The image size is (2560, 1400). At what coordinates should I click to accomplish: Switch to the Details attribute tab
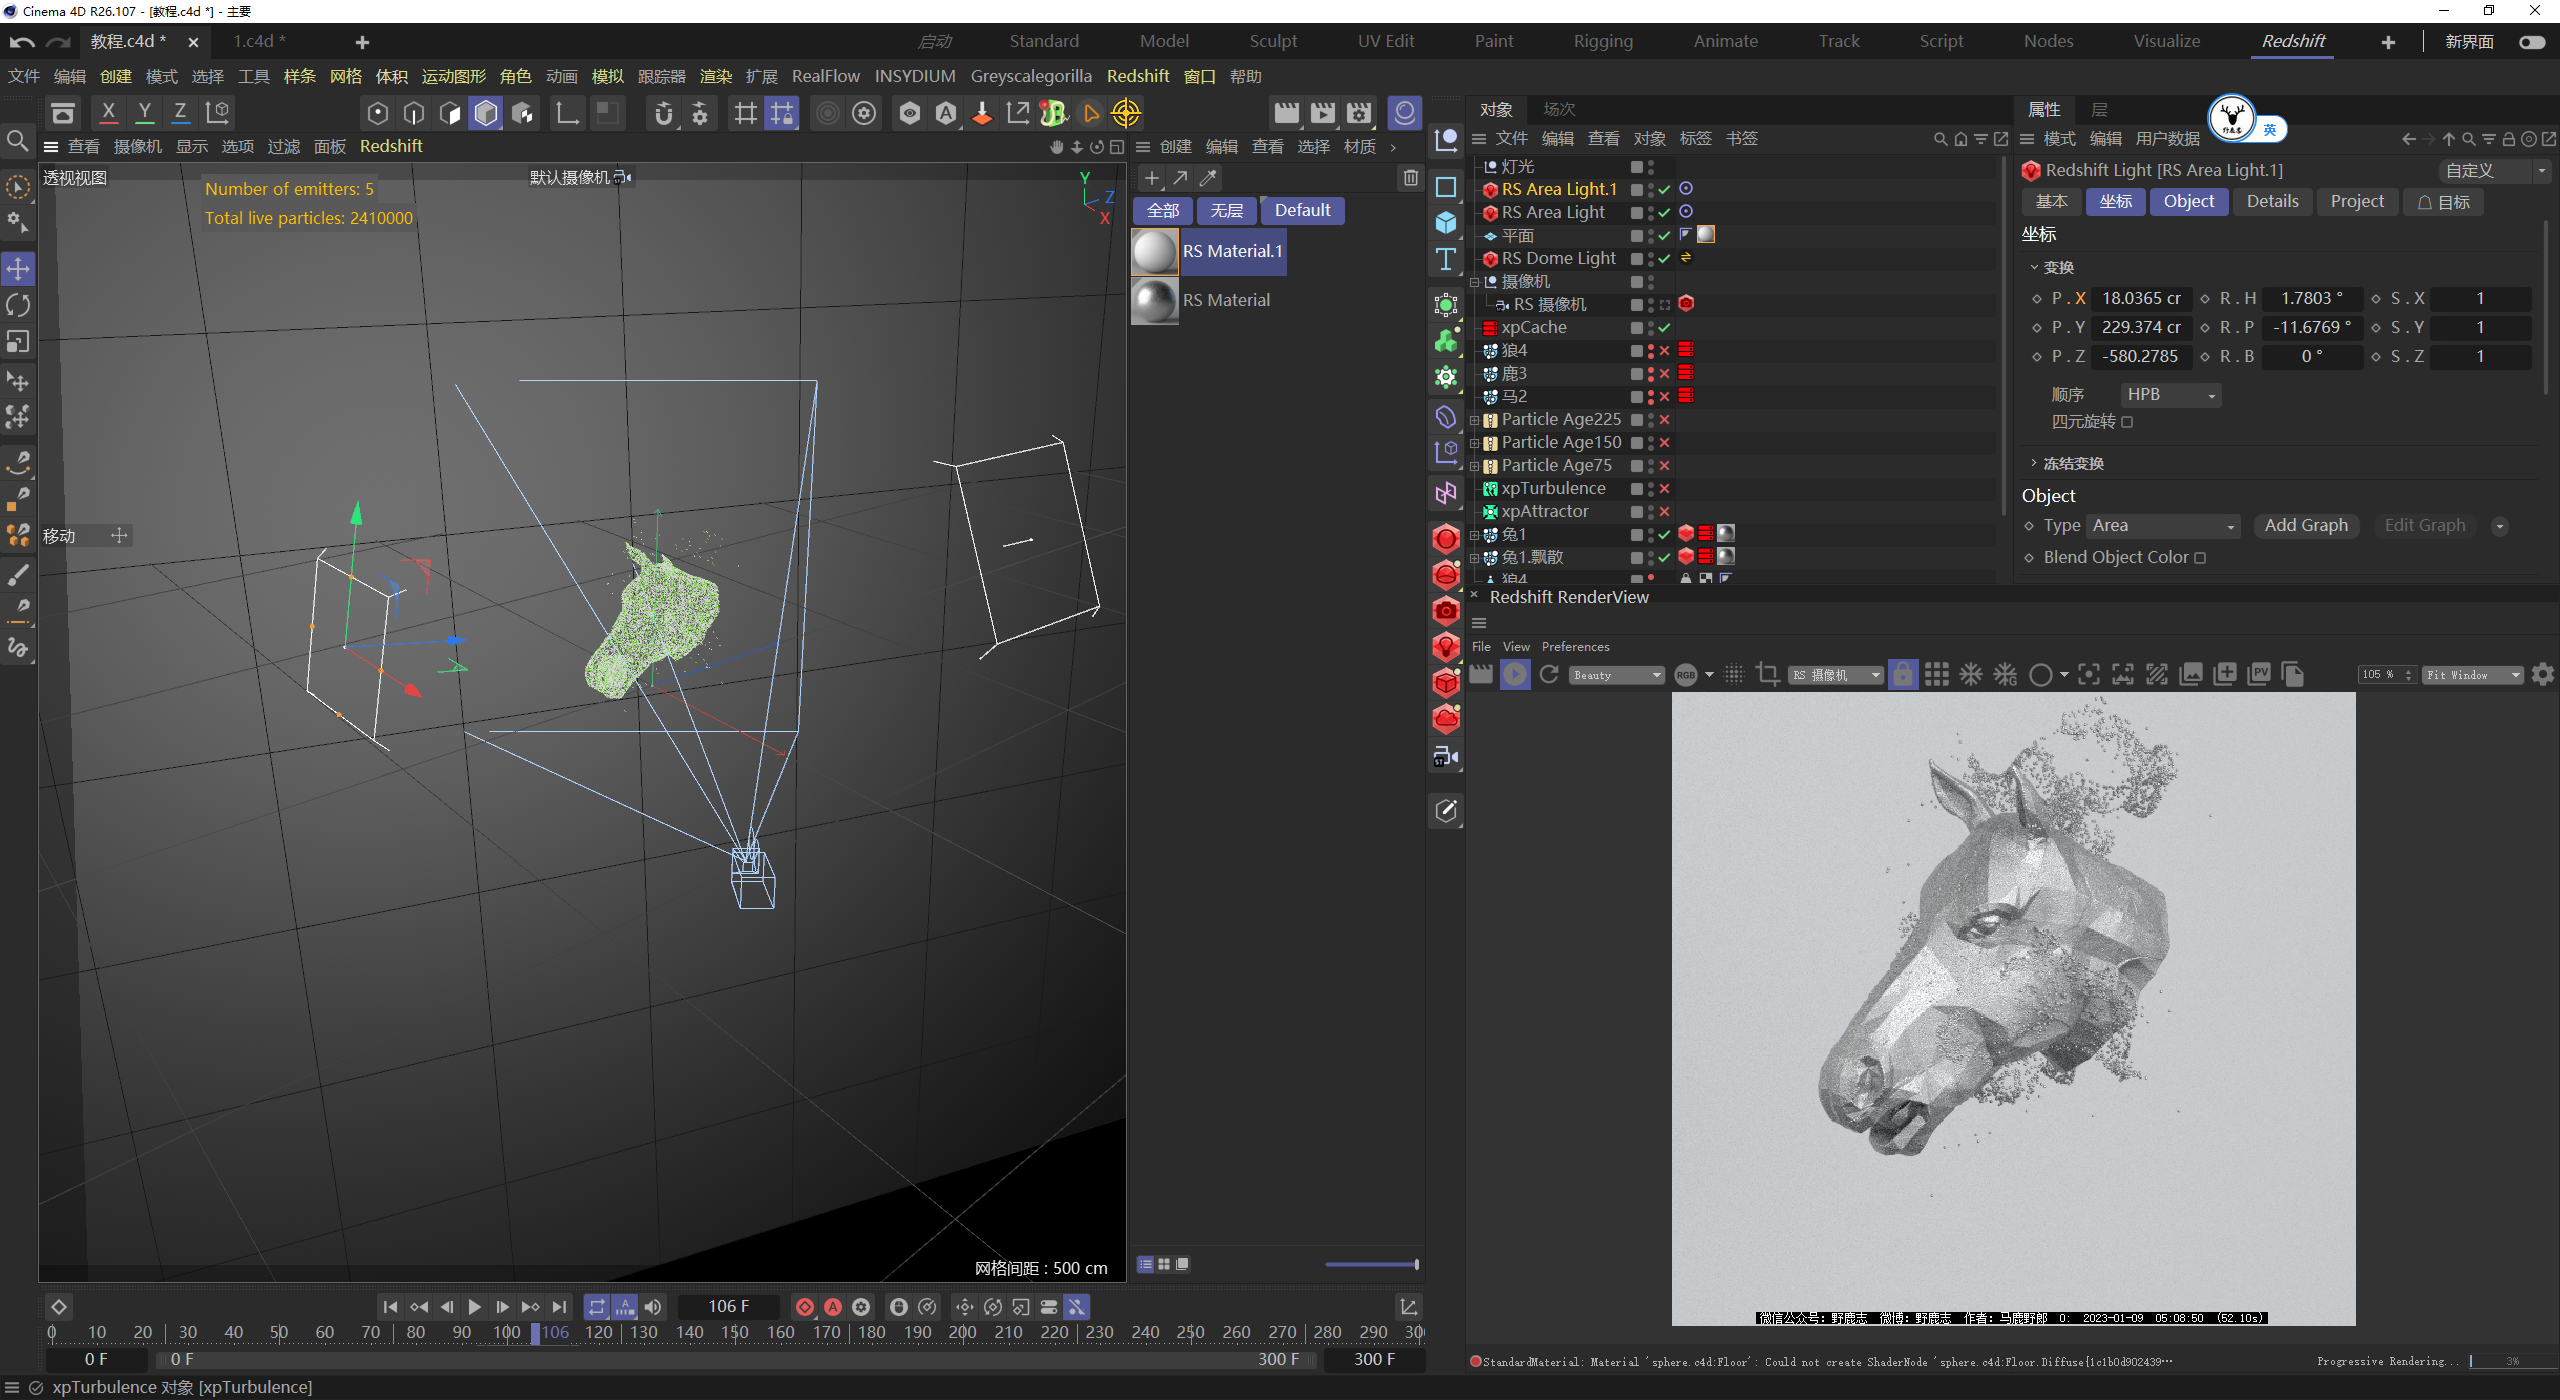coord(2272,202)
